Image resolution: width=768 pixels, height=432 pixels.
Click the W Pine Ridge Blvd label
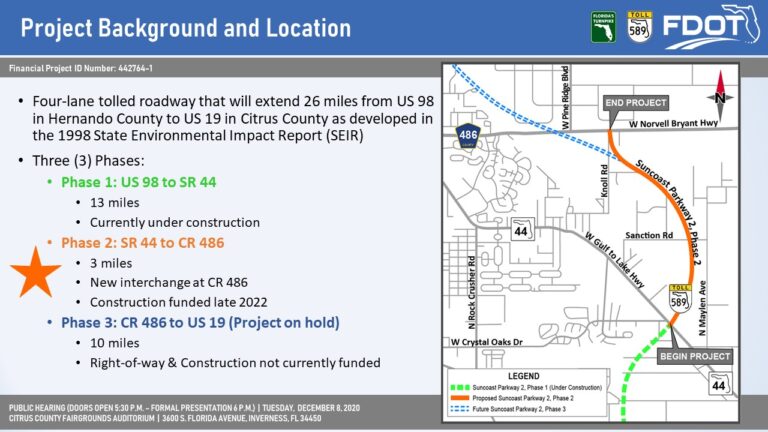(x=565, y=98)
